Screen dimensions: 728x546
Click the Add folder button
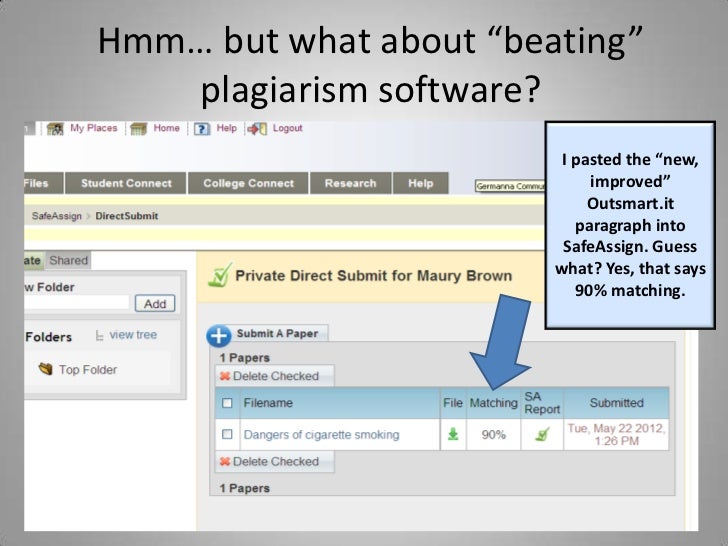pos(155,304)
